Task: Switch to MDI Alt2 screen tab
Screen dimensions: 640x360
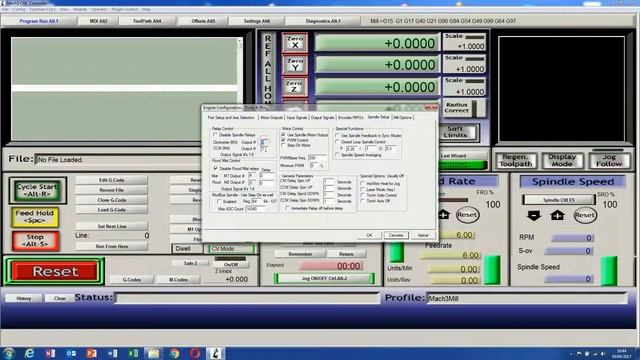Action: click(98, 21)
